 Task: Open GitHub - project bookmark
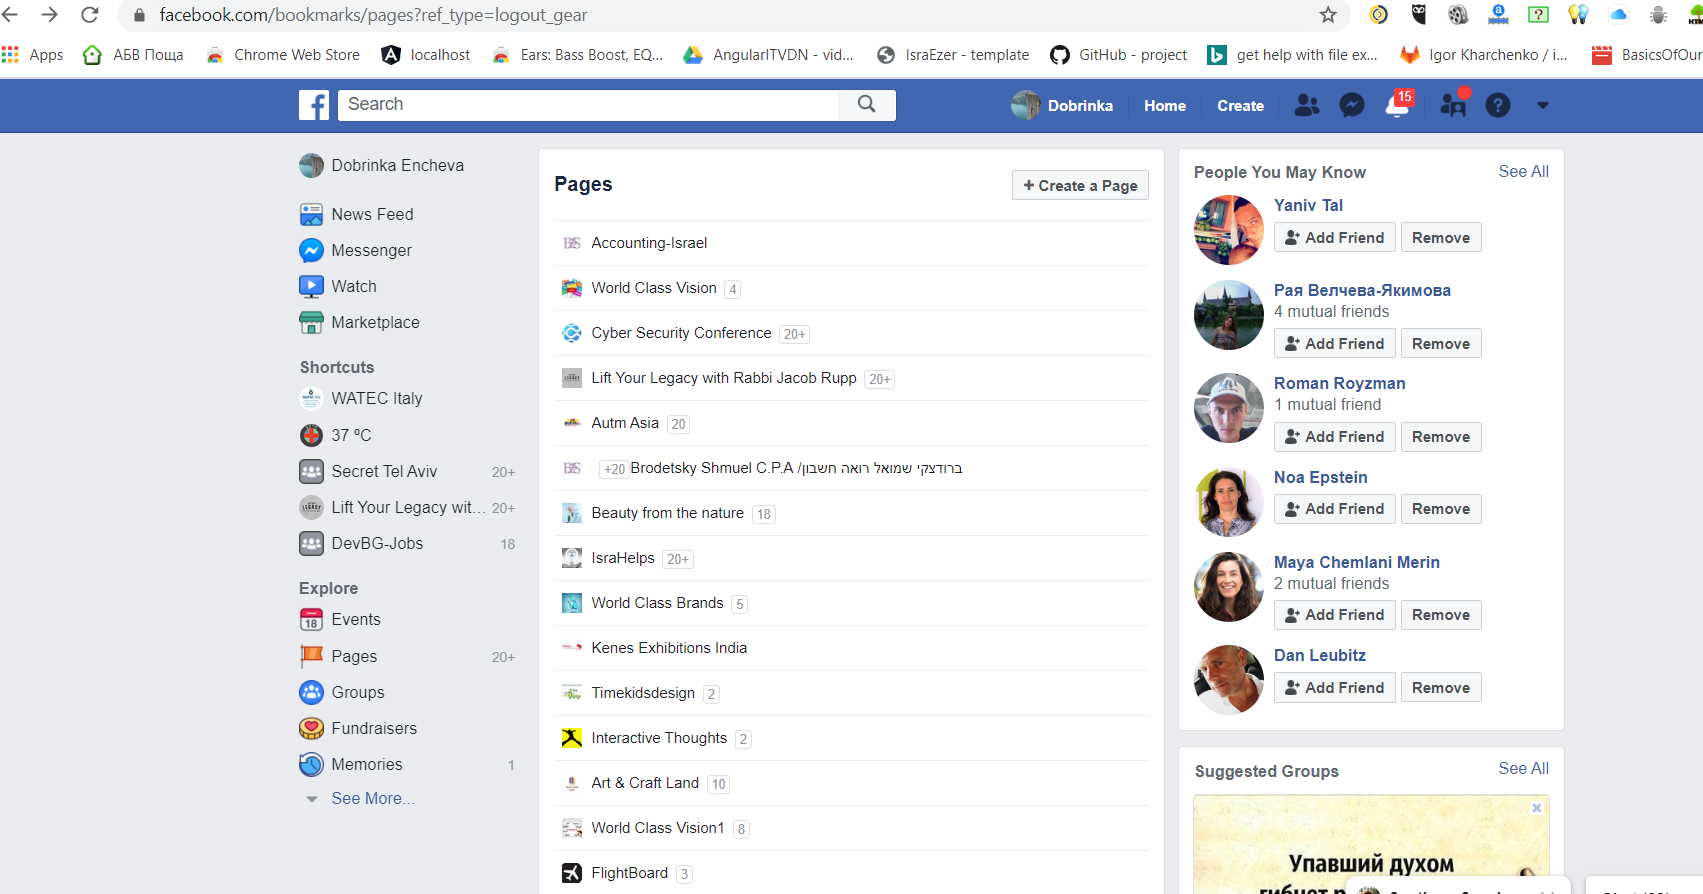click(x=1119, y=55)
